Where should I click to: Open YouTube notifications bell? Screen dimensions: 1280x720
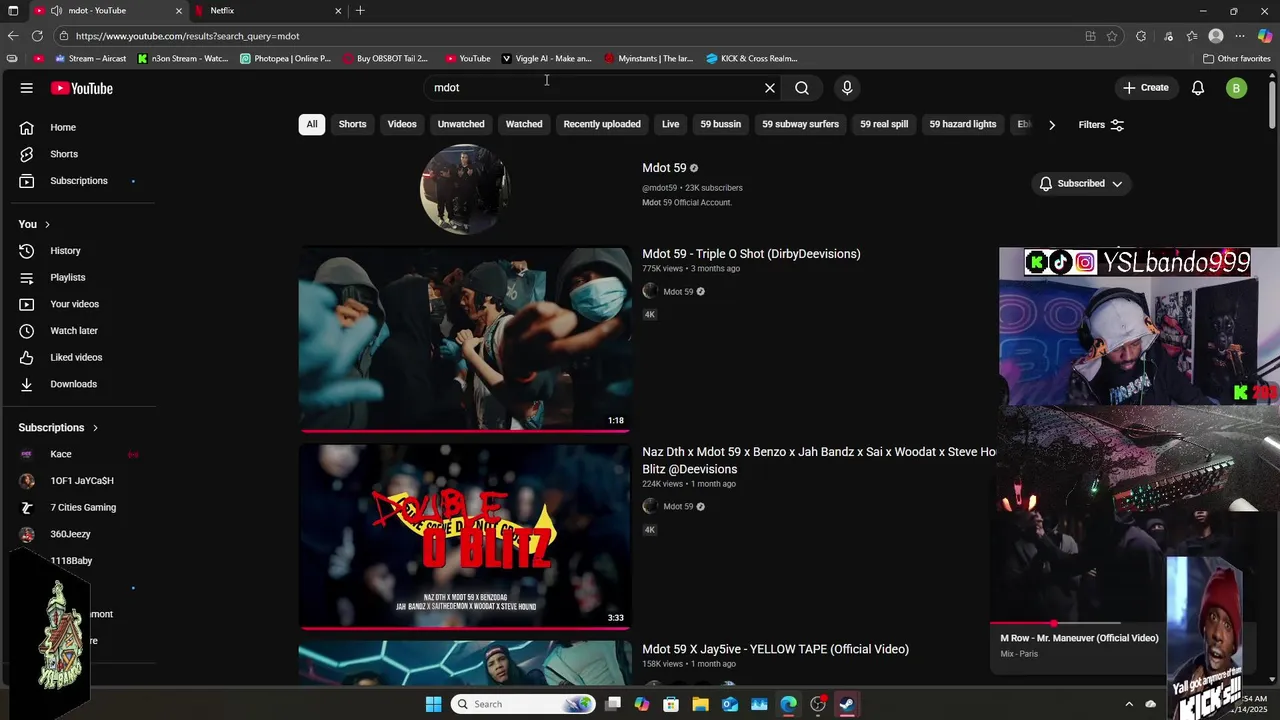tap(1198, 88)
